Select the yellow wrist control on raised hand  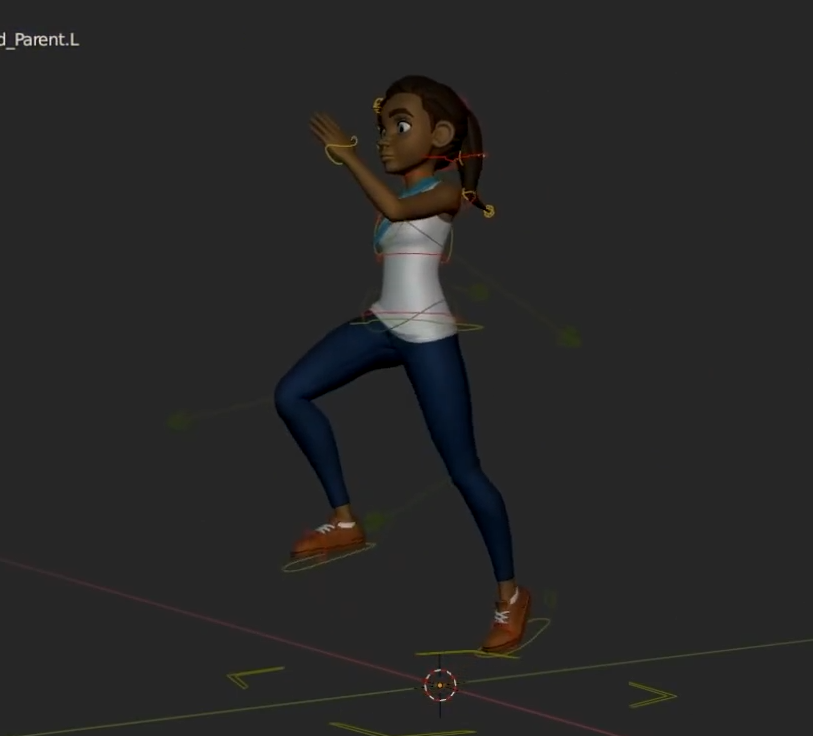[341, 150]
